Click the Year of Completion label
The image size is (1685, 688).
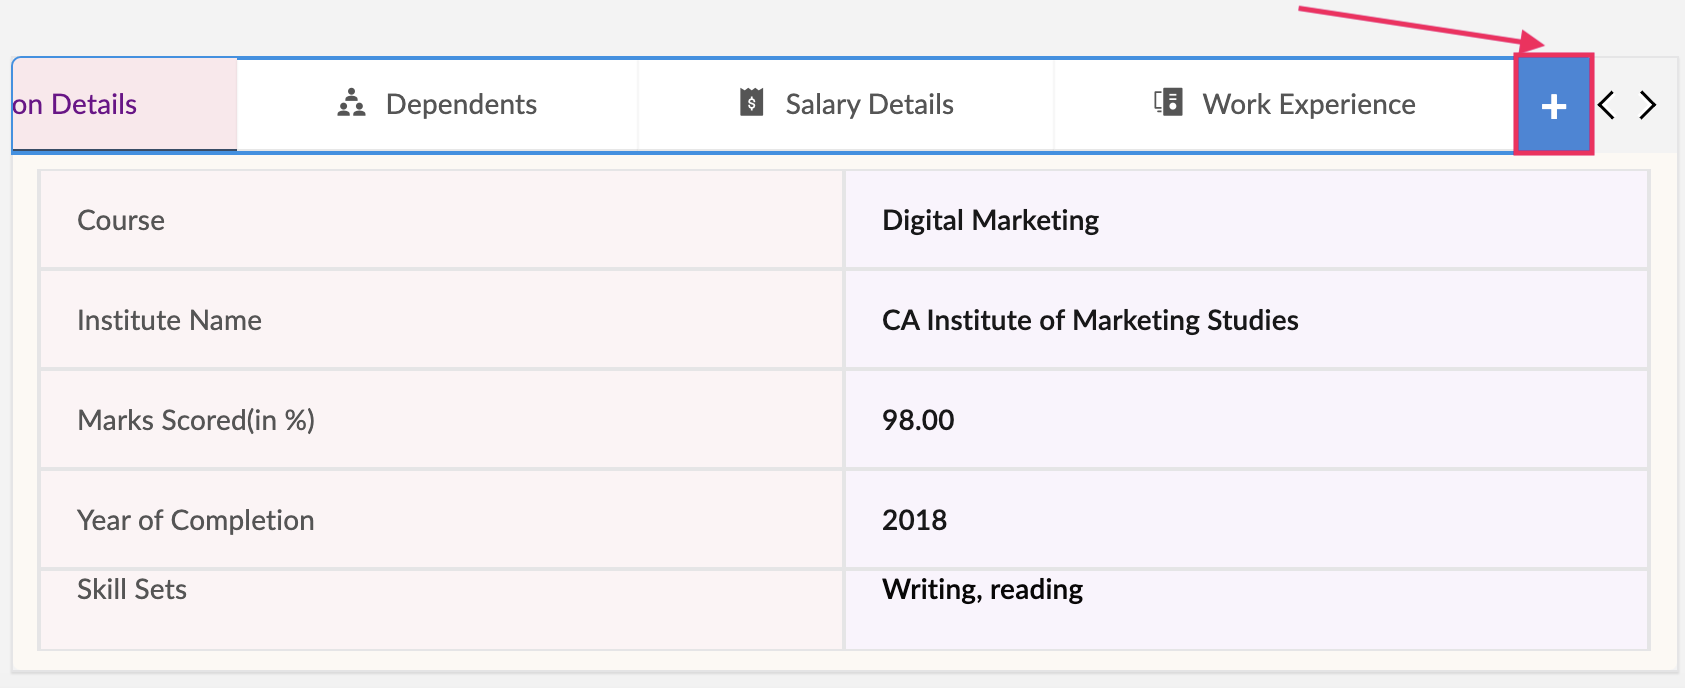[x=195, y=520]
